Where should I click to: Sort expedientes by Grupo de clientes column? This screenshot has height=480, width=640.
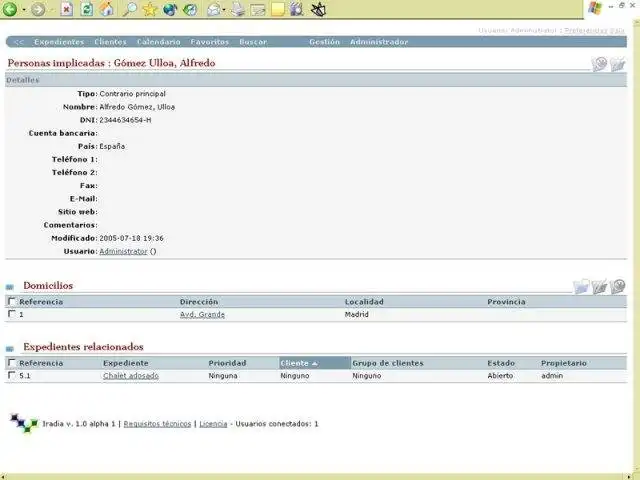coord(388,363)
